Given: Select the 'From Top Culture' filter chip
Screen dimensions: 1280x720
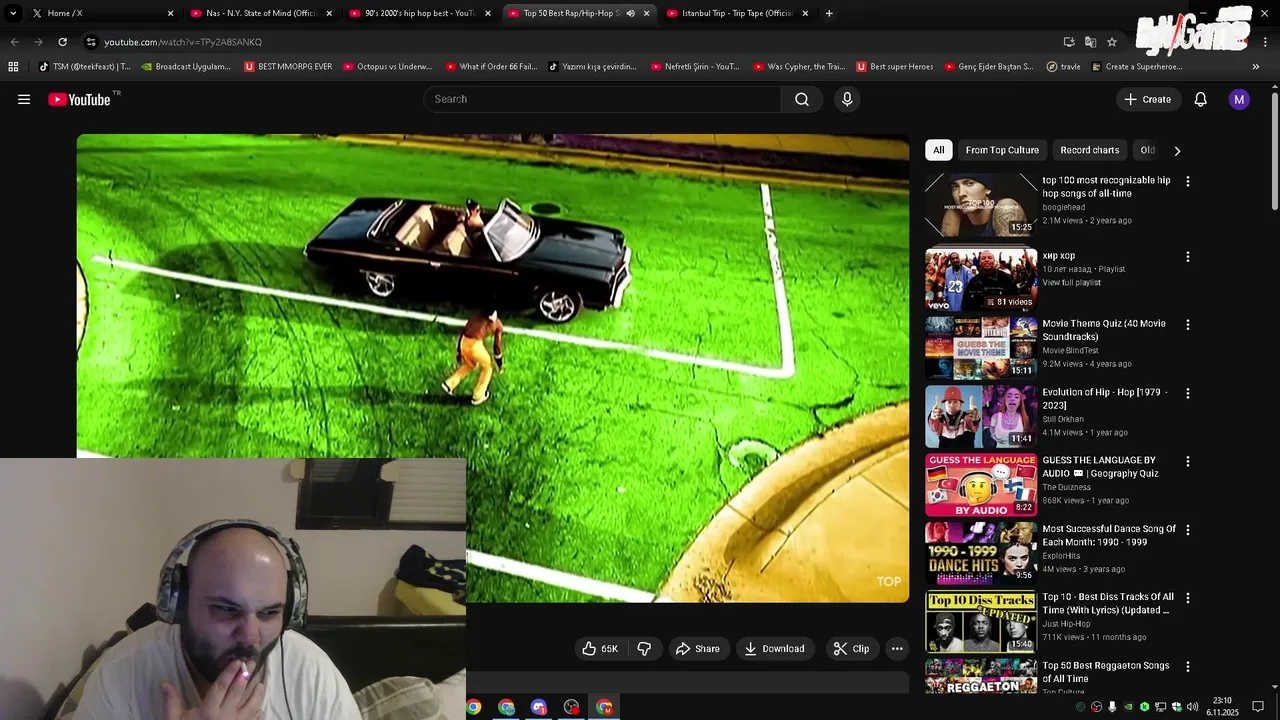Looking at the screenshot, I should pyautogui.click(x=1002, y=150).
